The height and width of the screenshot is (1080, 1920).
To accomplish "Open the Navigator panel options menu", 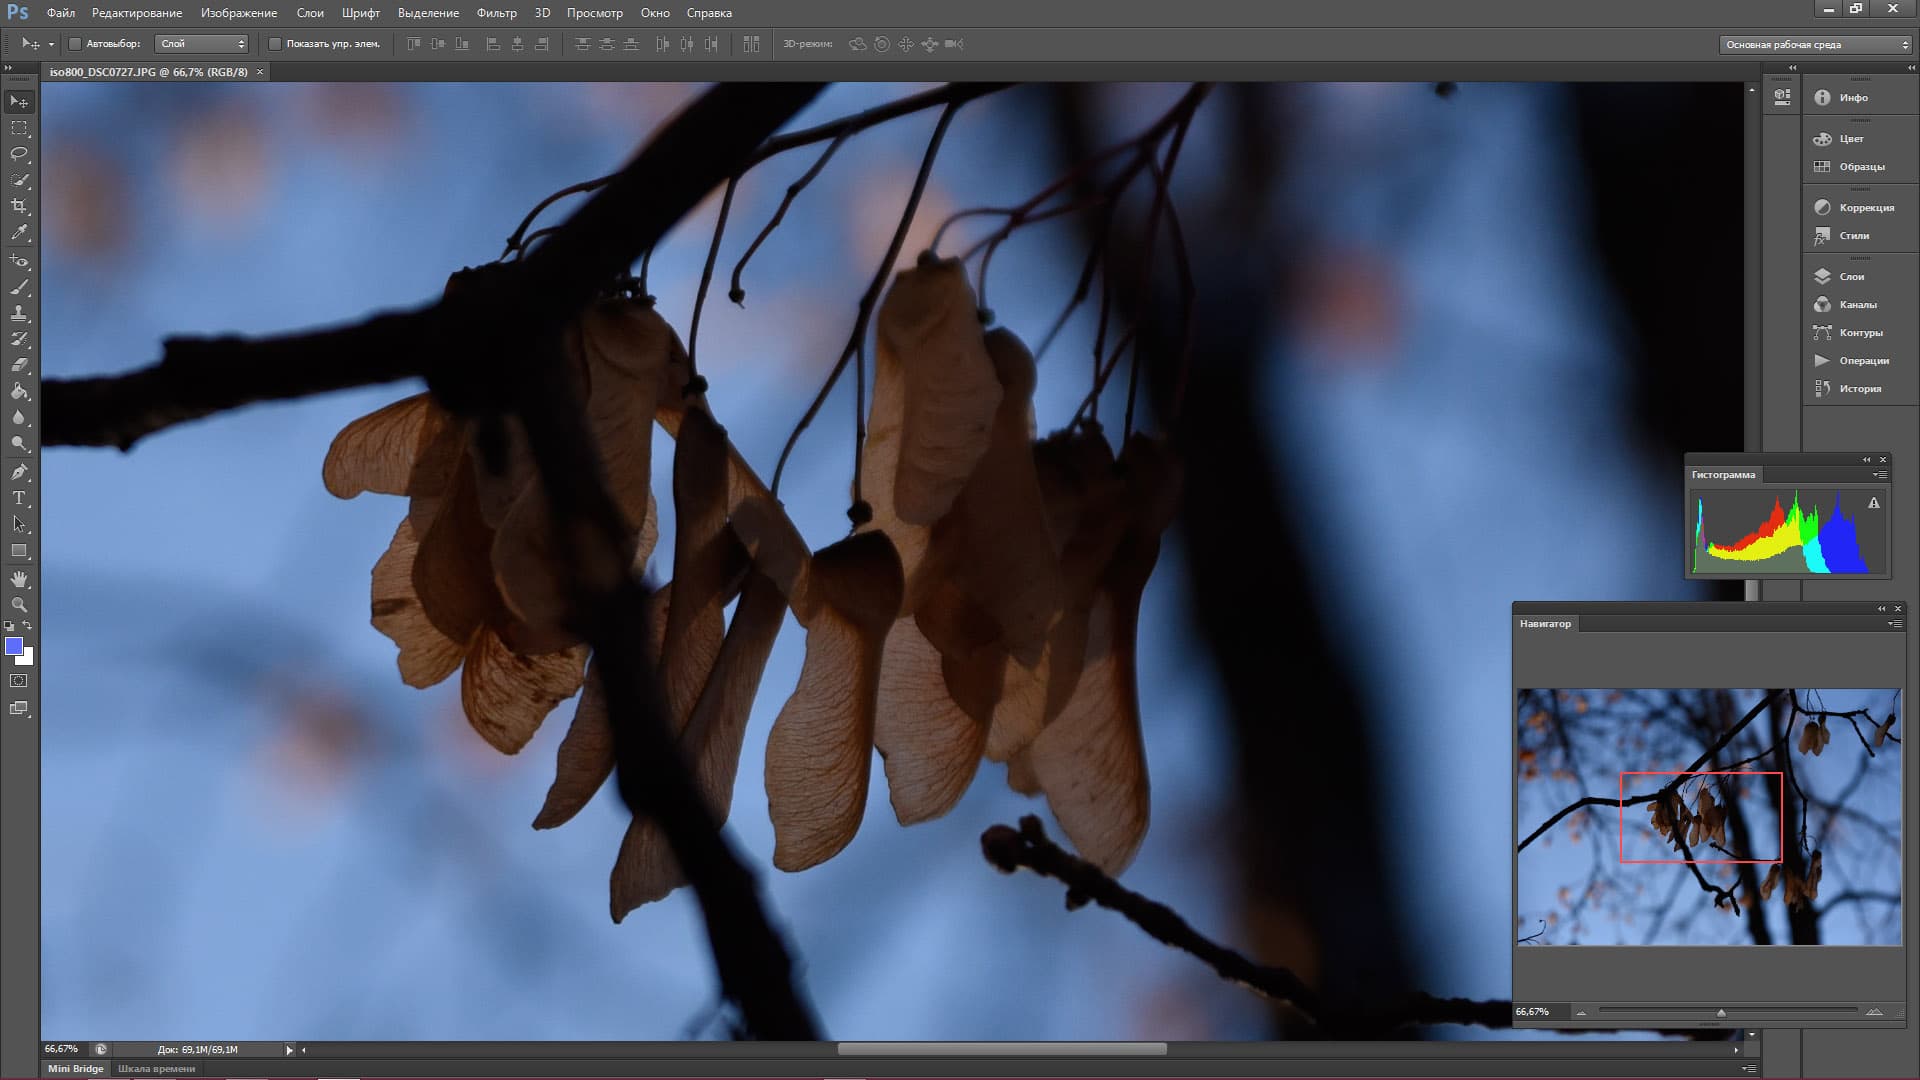I will pyautogui.click(x=1894, y=624).
